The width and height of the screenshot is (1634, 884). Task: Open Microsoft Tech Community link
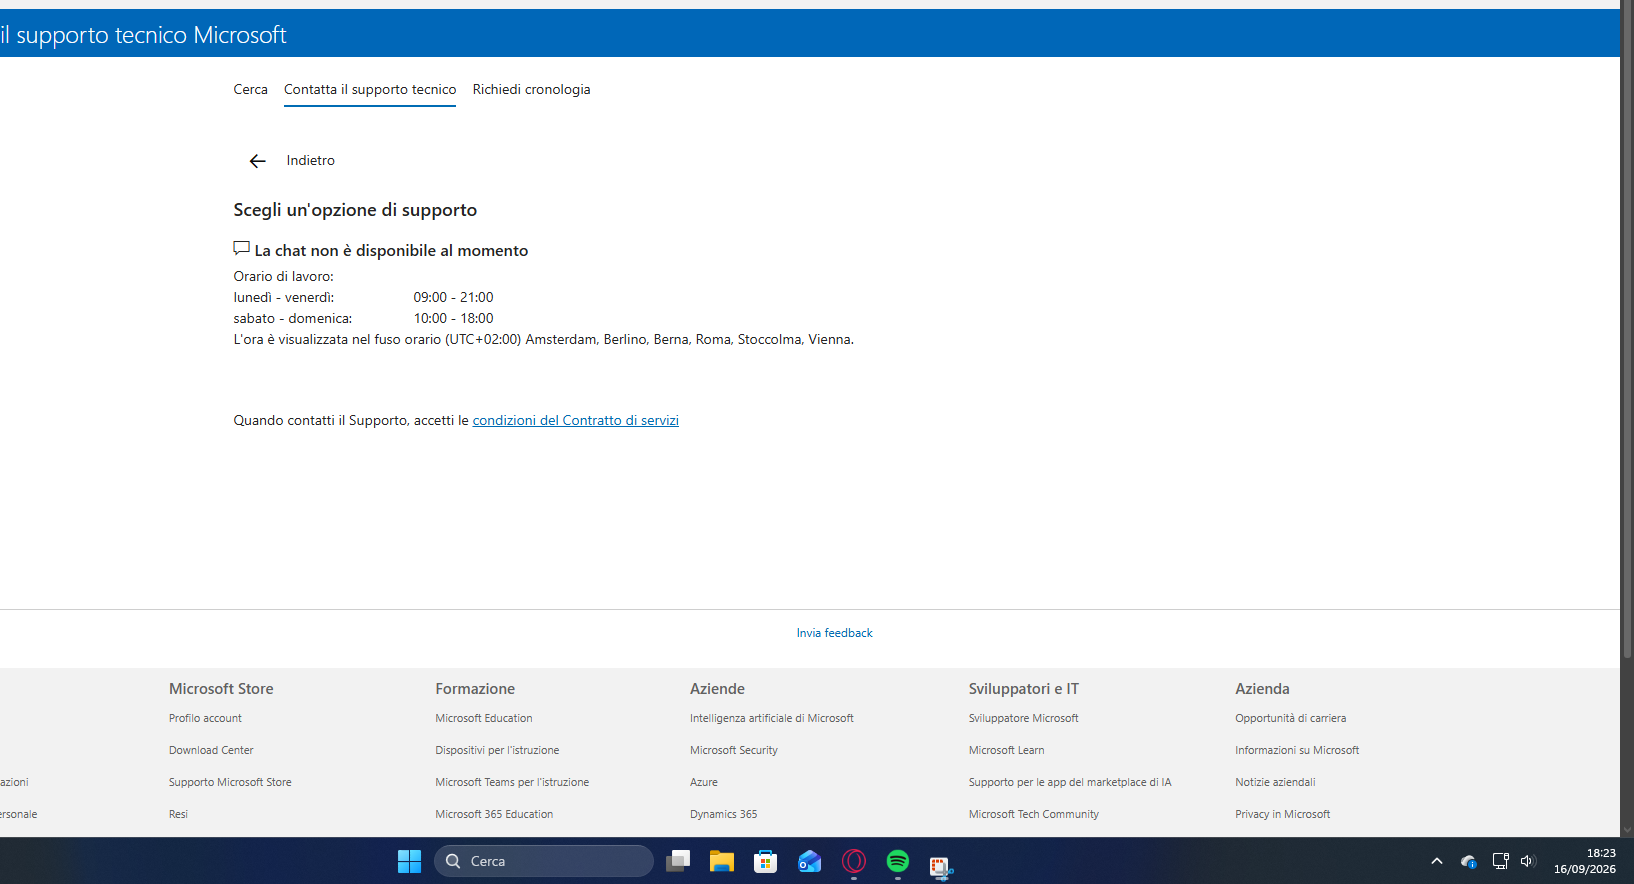click(1034, 814)
